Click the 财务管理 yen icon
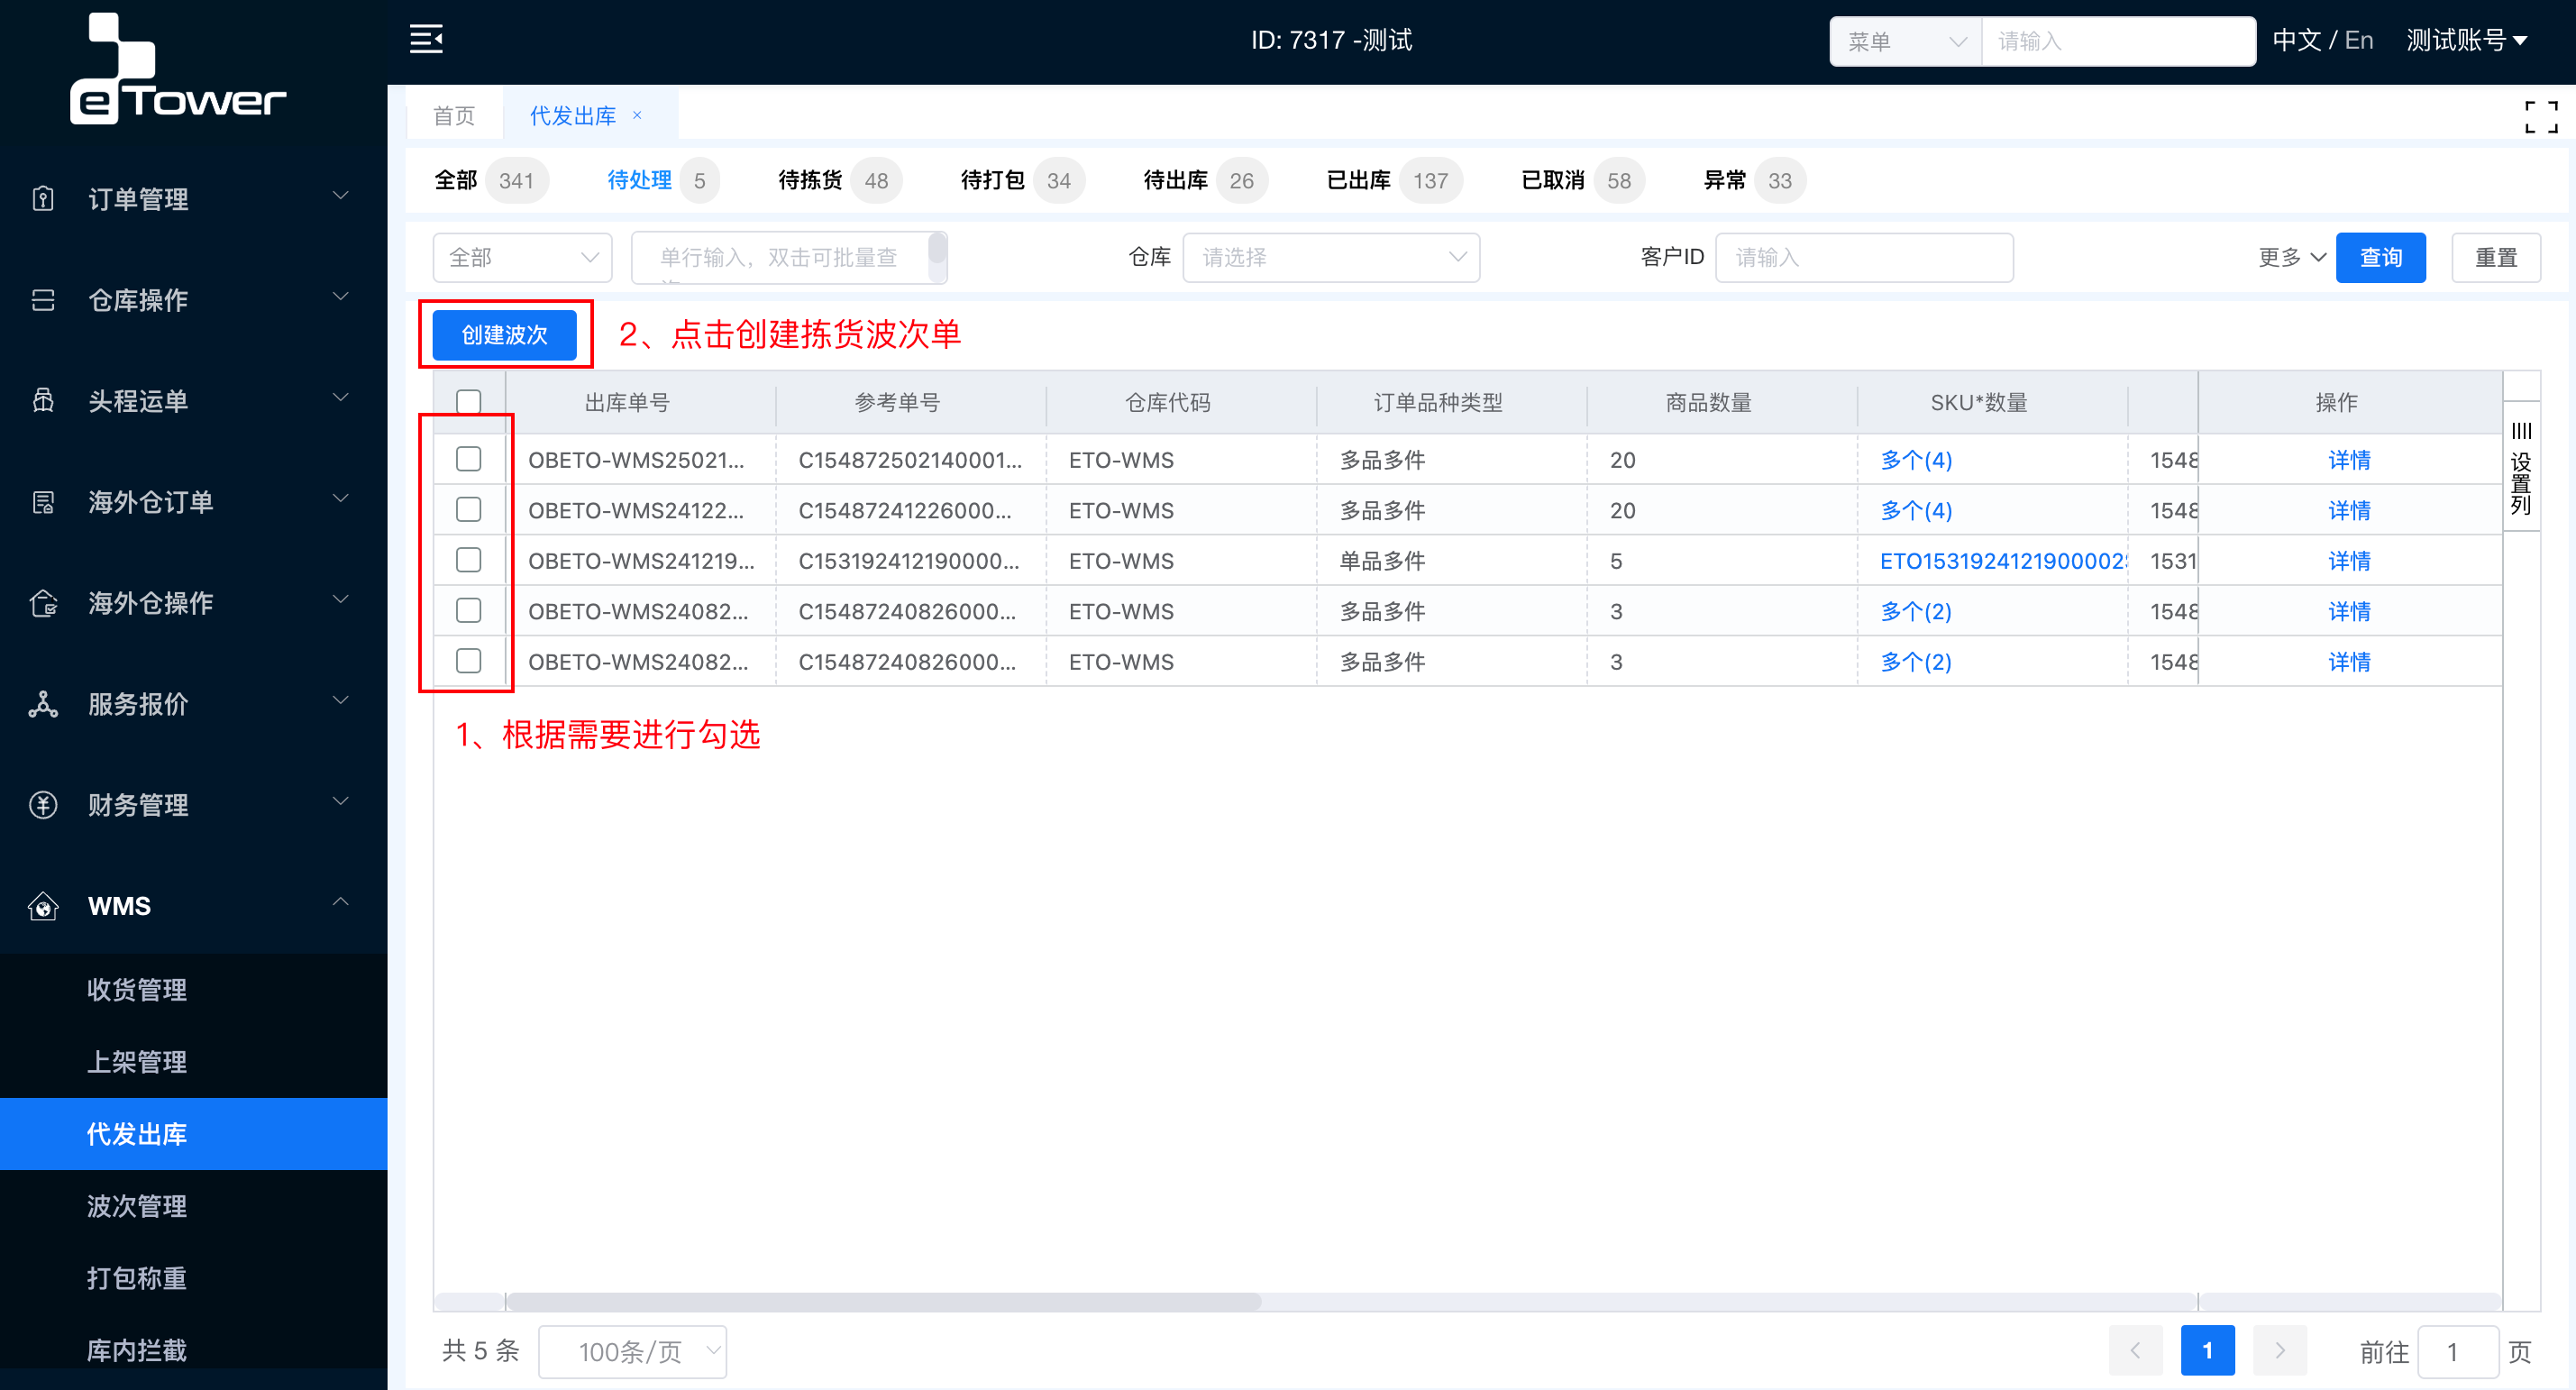 pyautogui.click(x=43, y=804)
